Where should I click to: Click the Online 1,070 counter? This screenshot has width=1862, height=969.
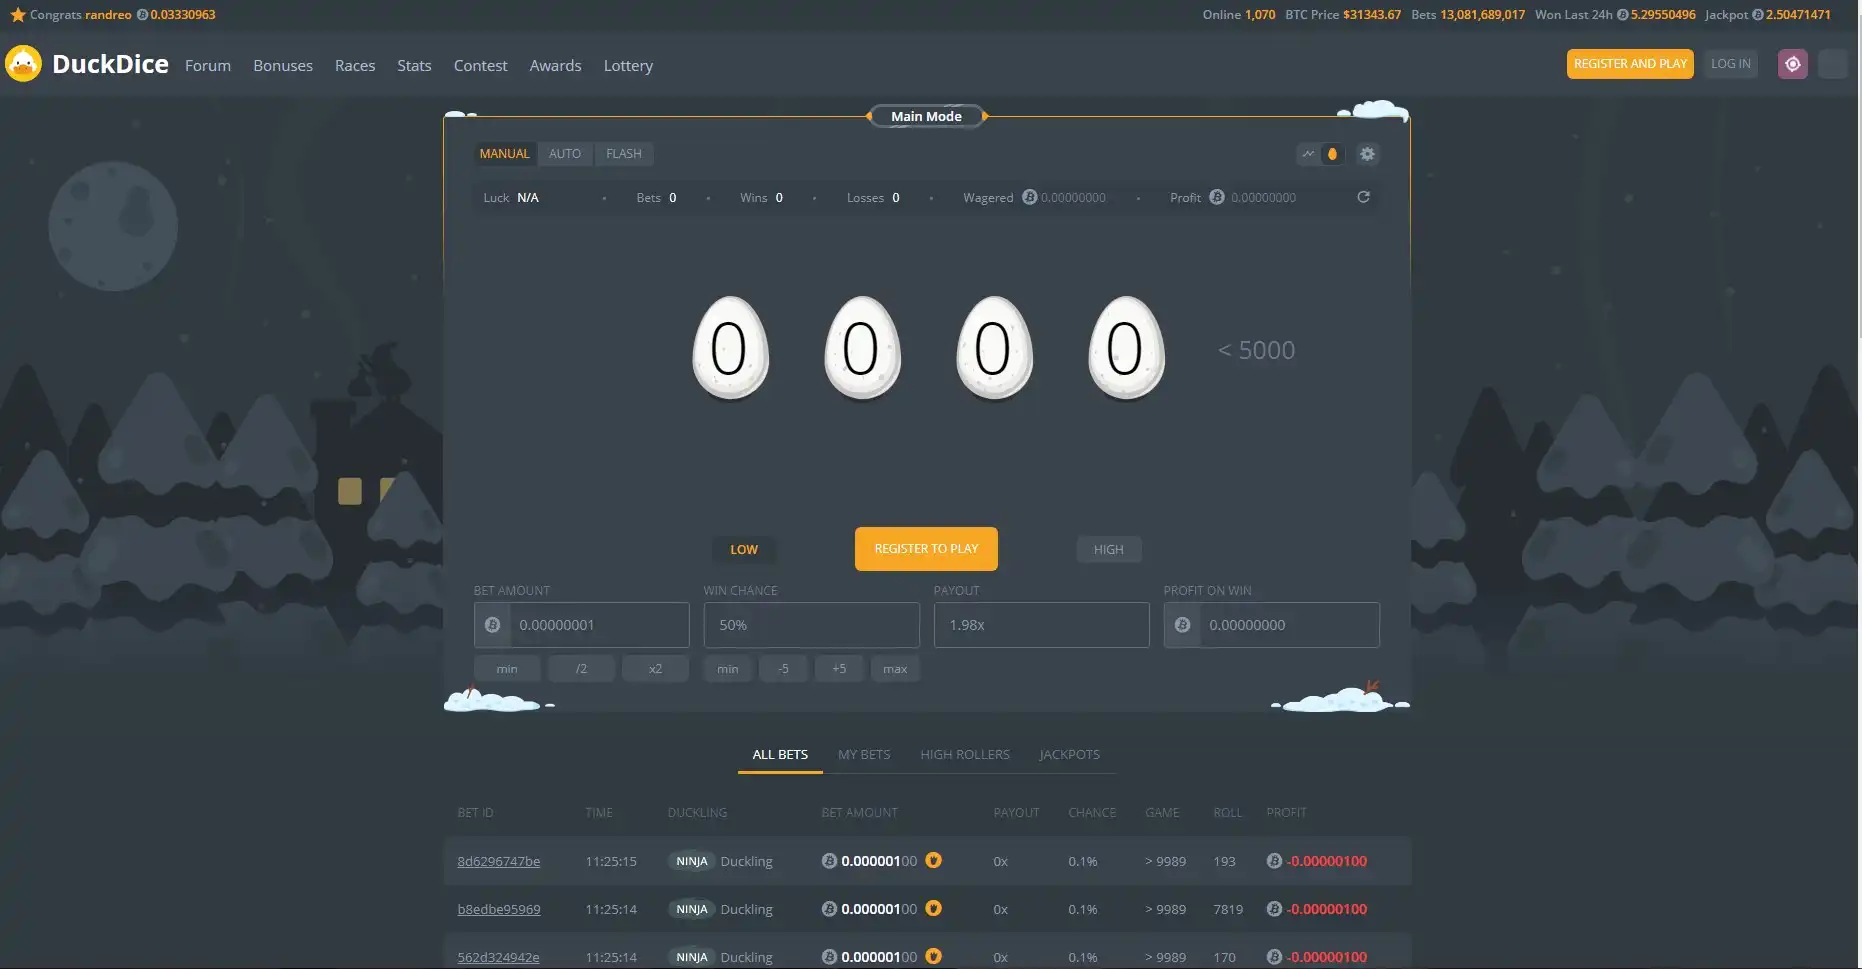(x=1238, y=15)
